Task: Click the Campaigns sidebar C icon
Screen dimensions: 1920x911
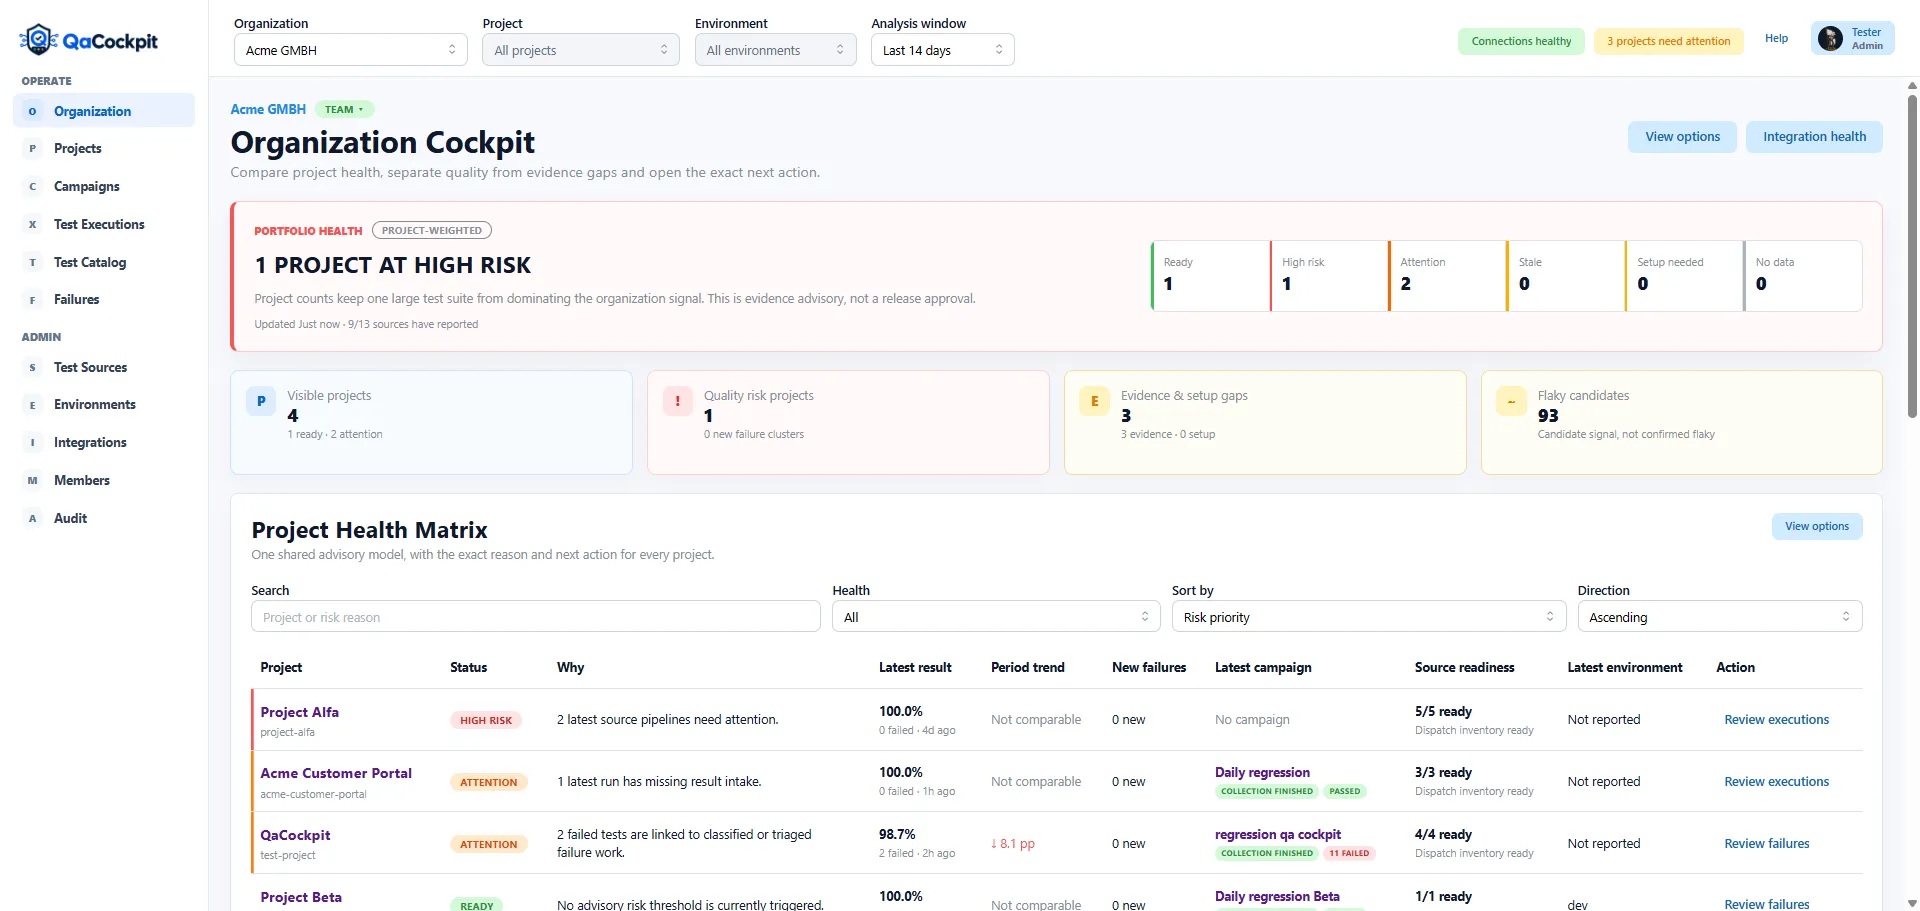Action: (32, 186)
